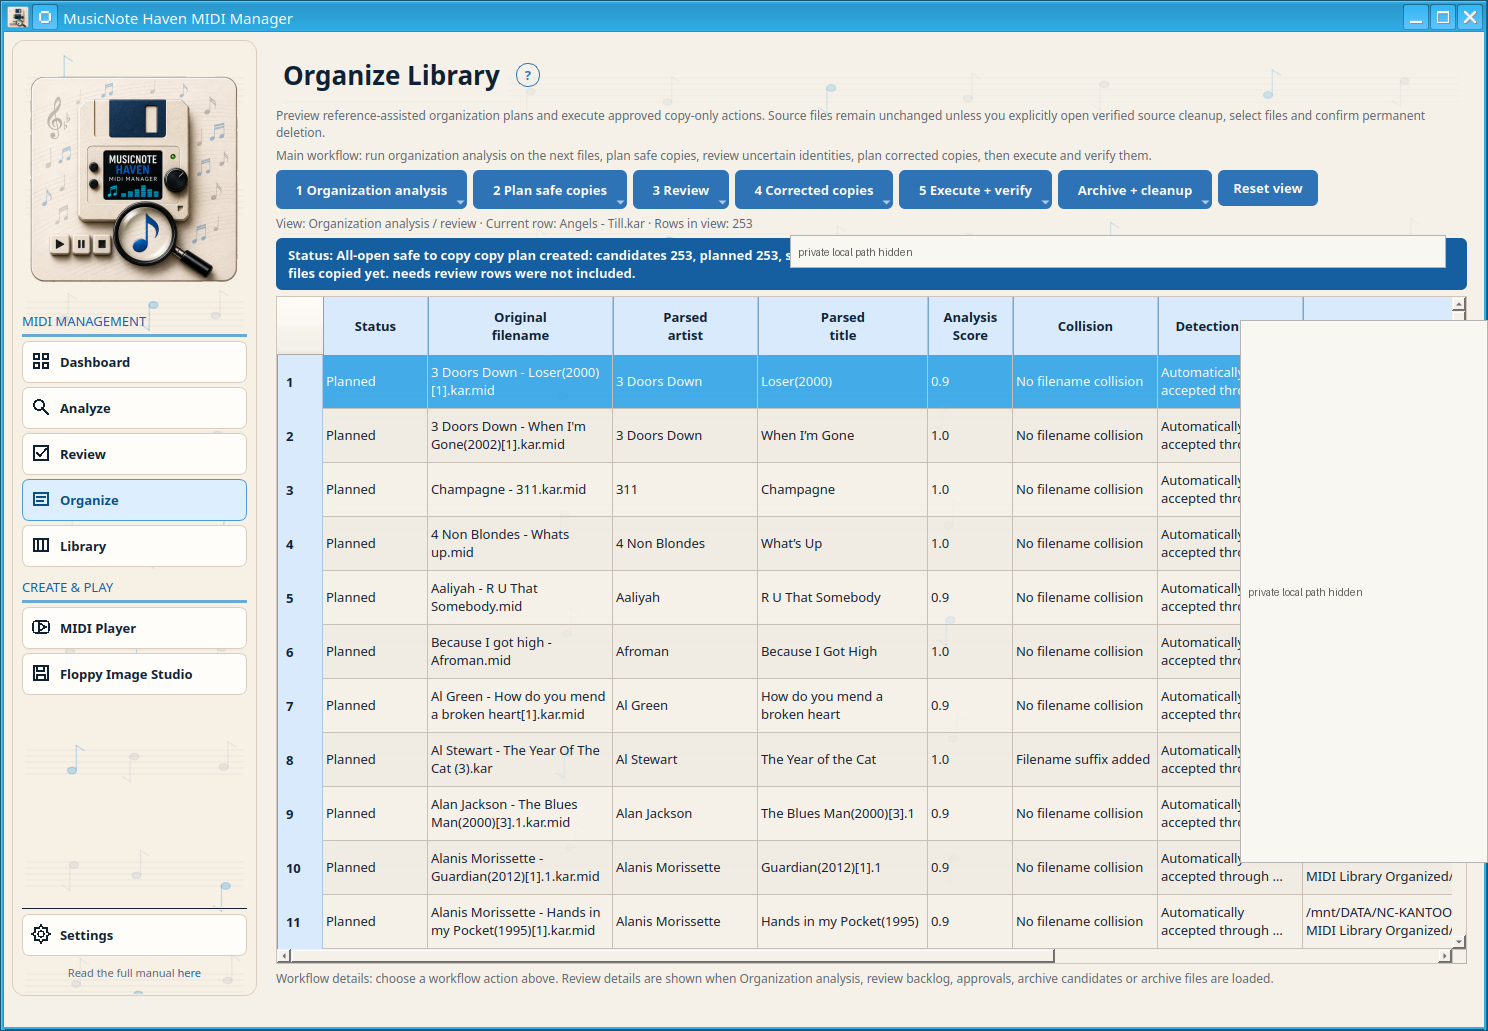Open Floppy Image Studio disk icon

tap(41, 673)
